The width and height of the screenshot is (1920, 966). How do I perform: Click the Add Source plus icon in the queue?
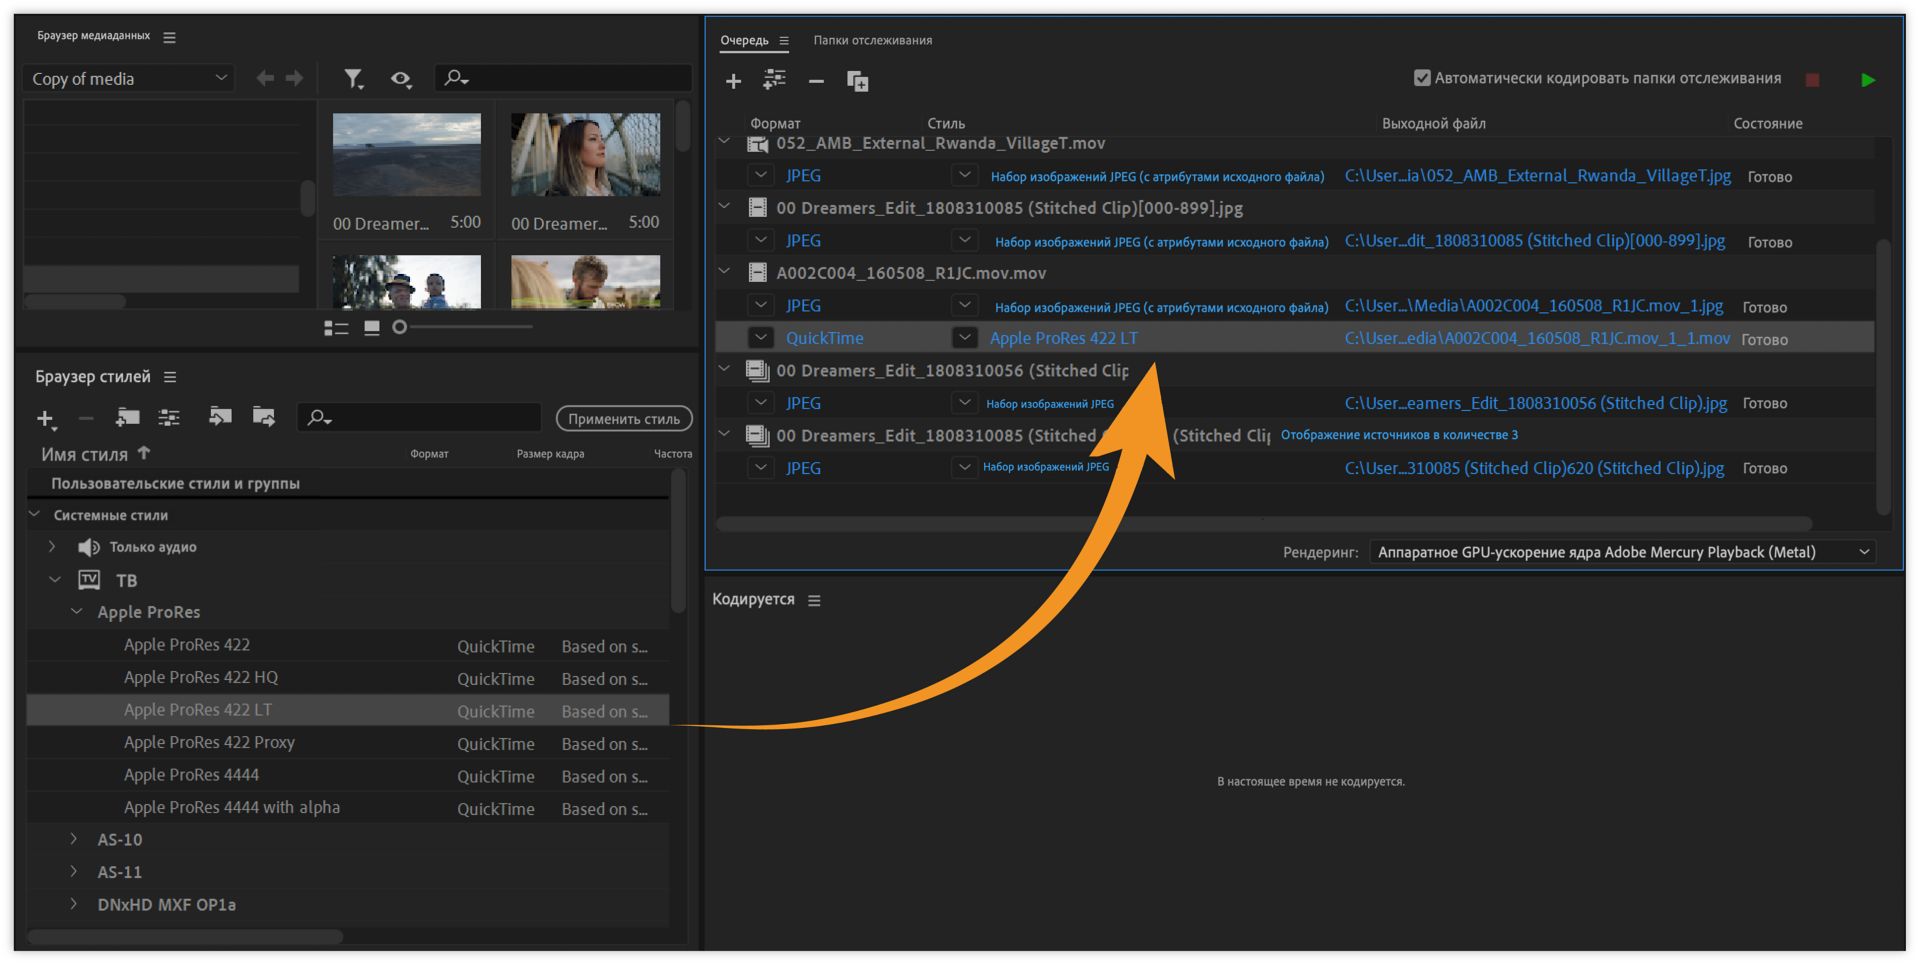click(x=733, y=81)
